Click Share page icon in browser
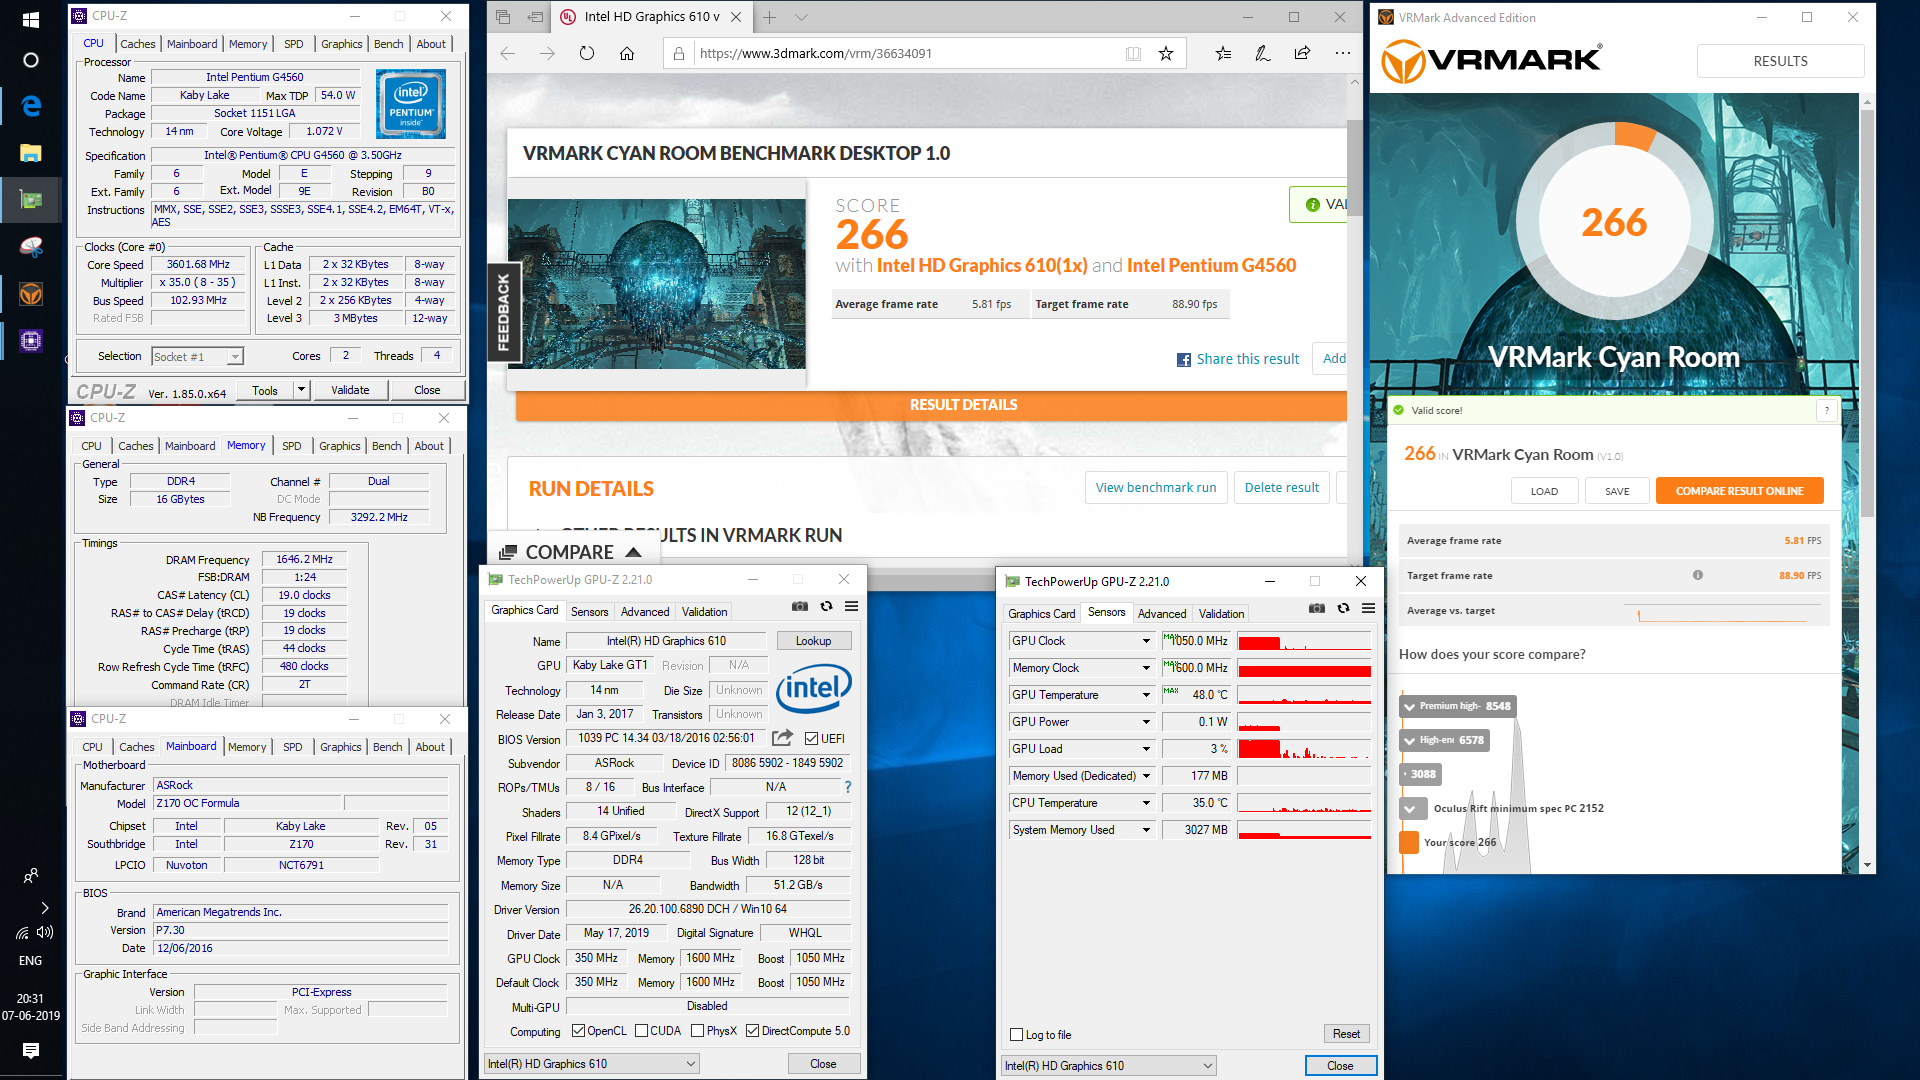This screenshot has width=1920, height=1080. (x=1302, y=54)
